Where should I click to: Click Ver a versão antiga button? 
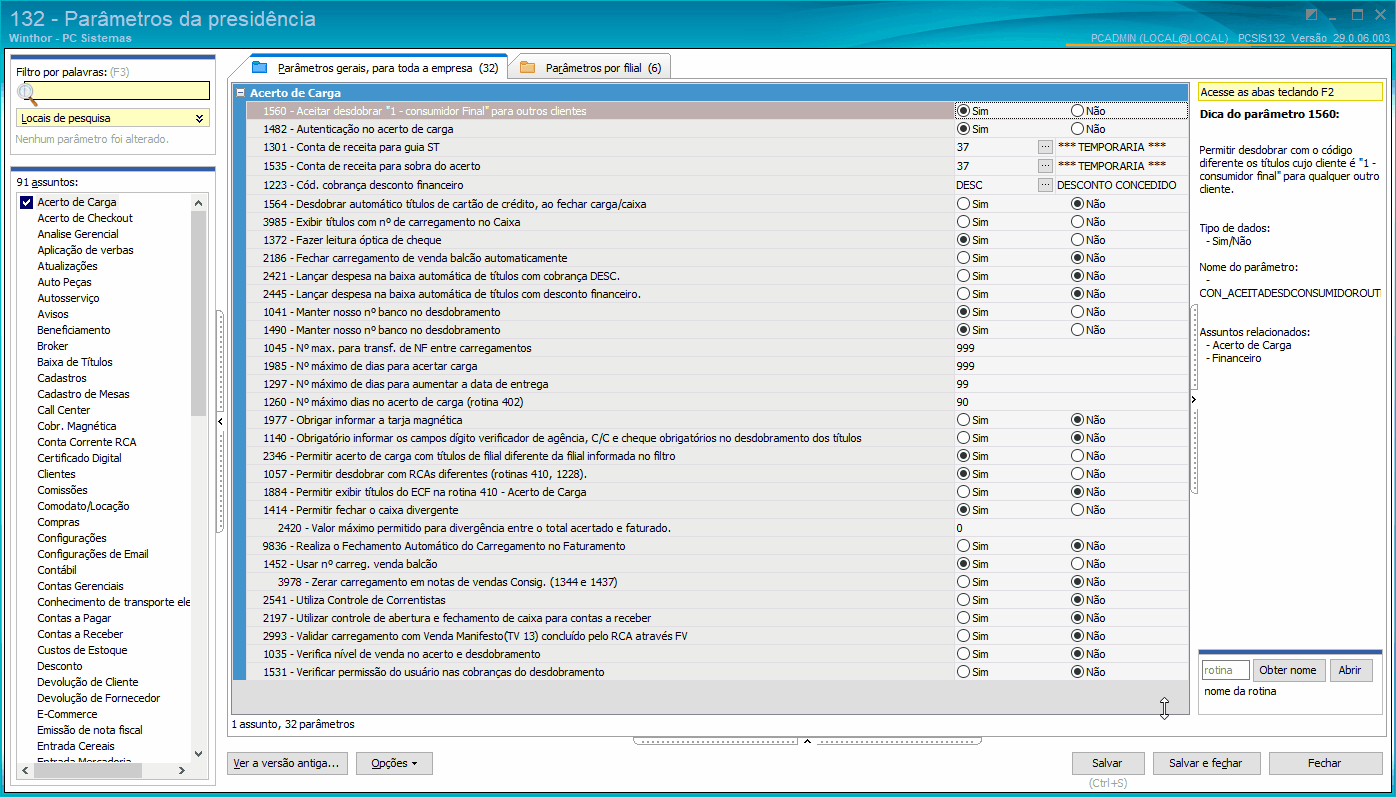(287, 763)
